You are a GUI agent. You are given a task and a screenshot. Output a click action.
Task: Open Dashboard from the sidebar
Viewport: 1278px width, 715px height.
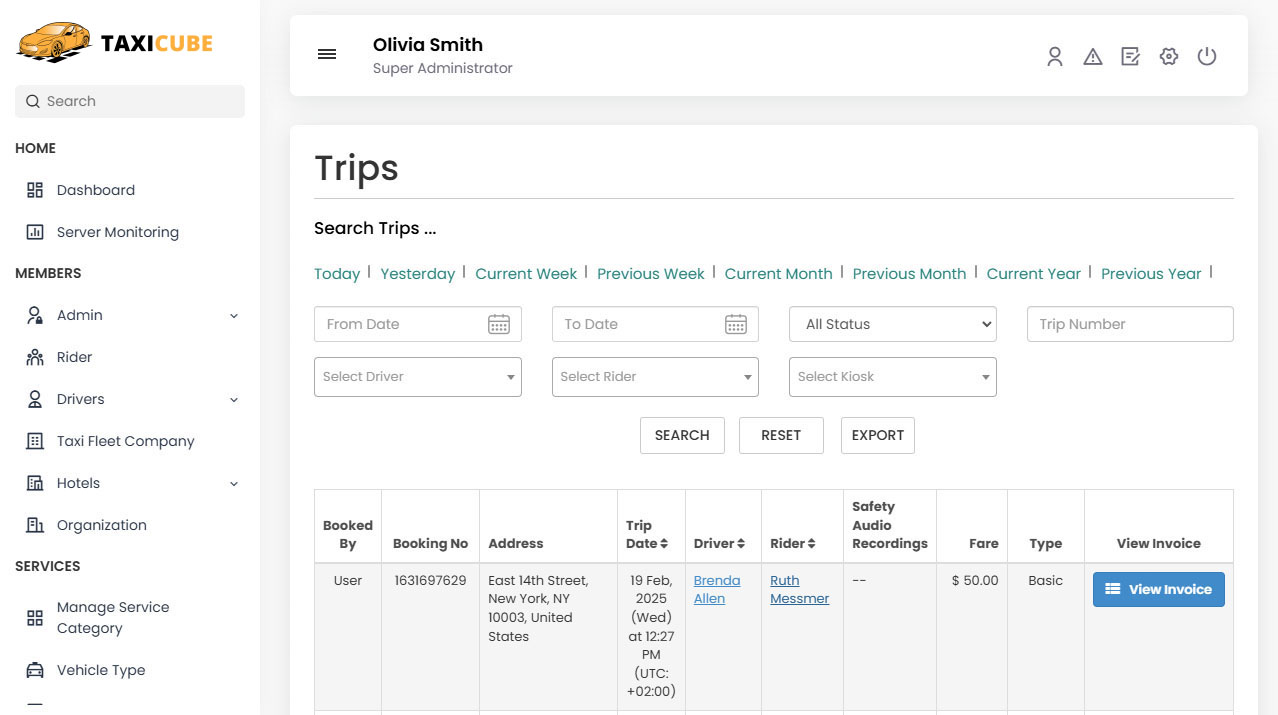(95, 190)
